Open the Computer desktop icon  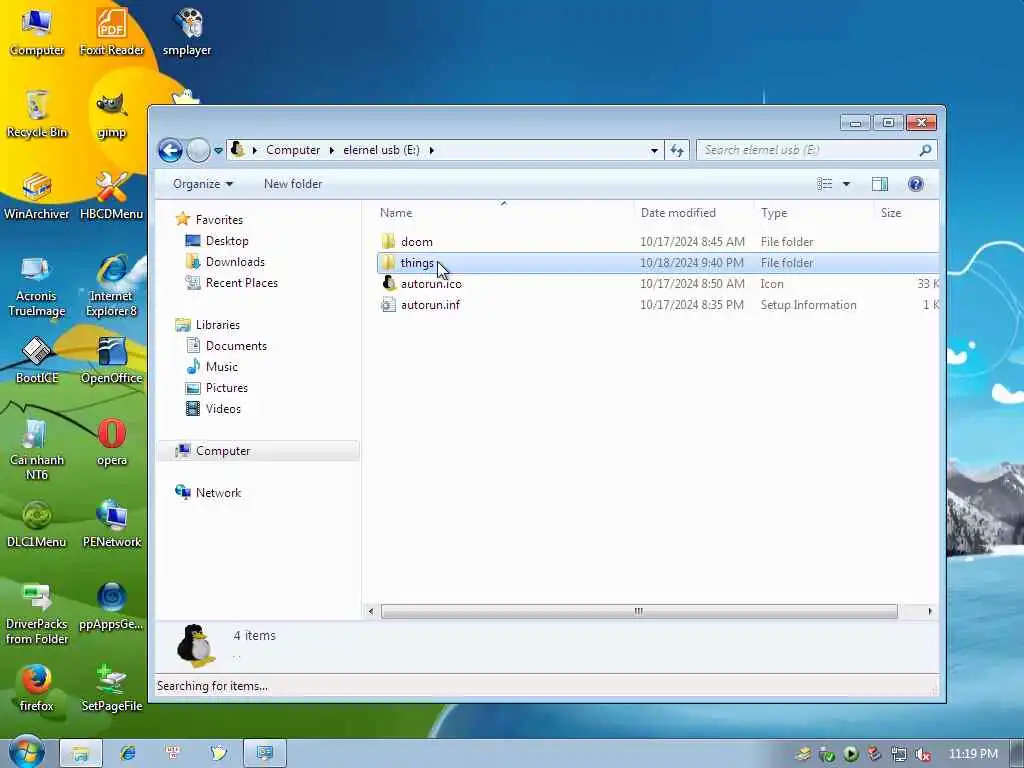(37, 33)
